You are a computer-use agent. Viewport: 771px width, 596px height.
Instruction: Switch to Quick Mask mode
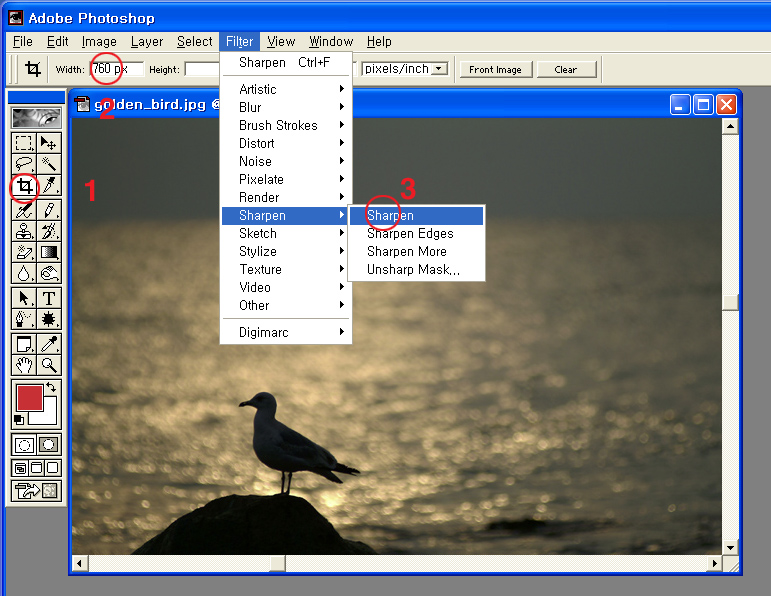[48, 444]
